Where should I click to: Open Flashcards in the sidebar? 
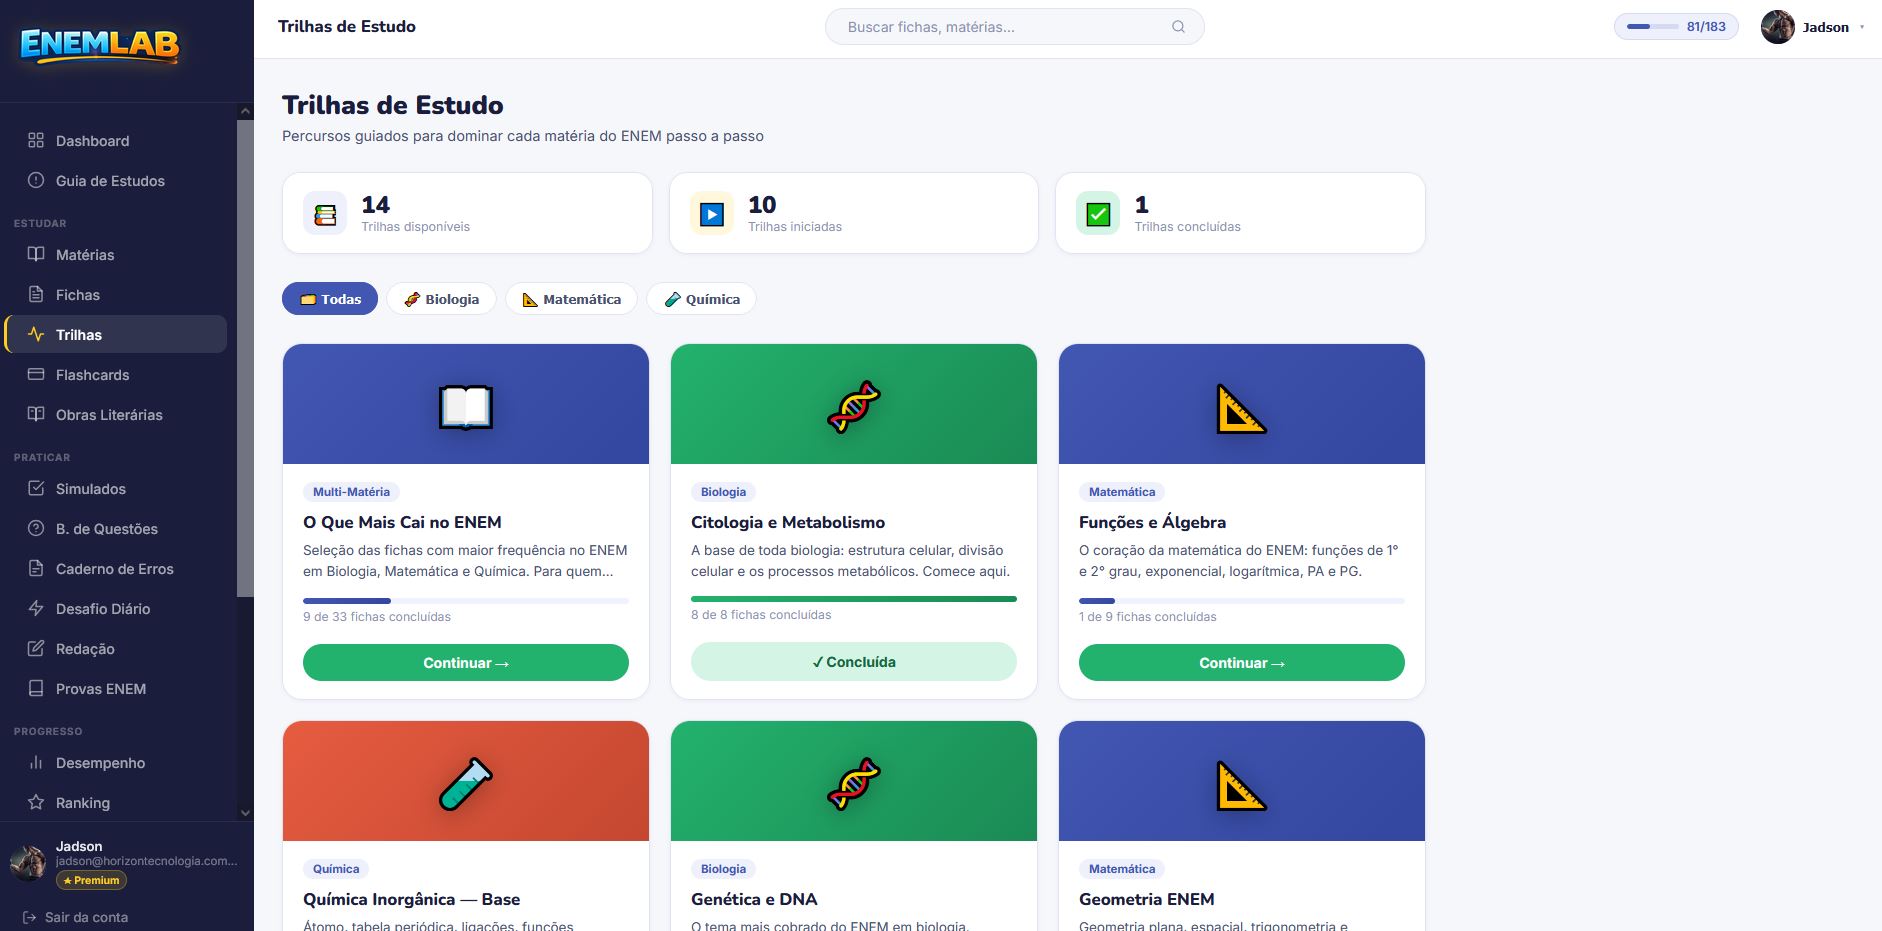point(116,374)
